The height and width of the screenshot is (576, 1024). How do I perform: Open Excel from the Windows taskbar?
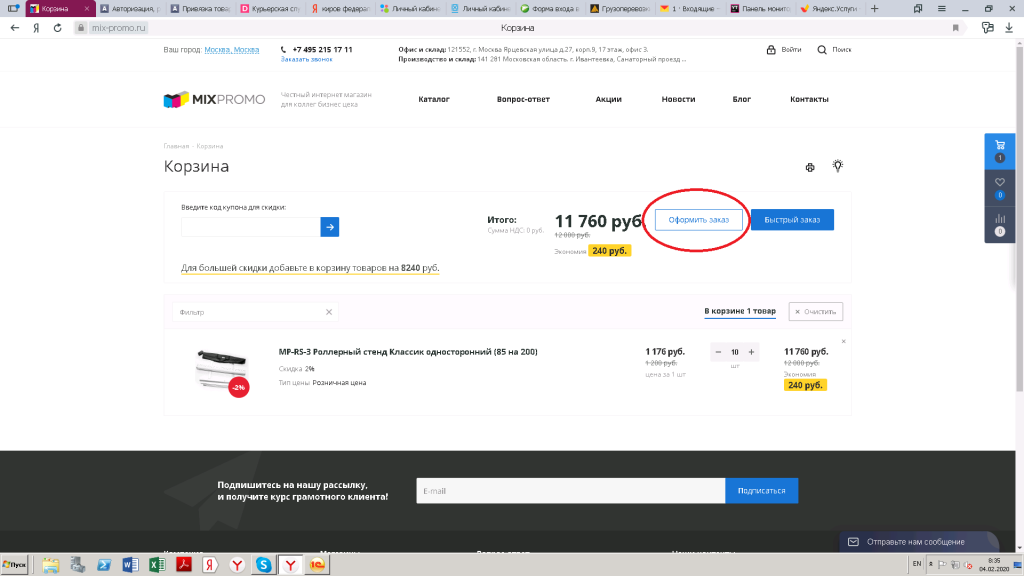tap(156, 565)
